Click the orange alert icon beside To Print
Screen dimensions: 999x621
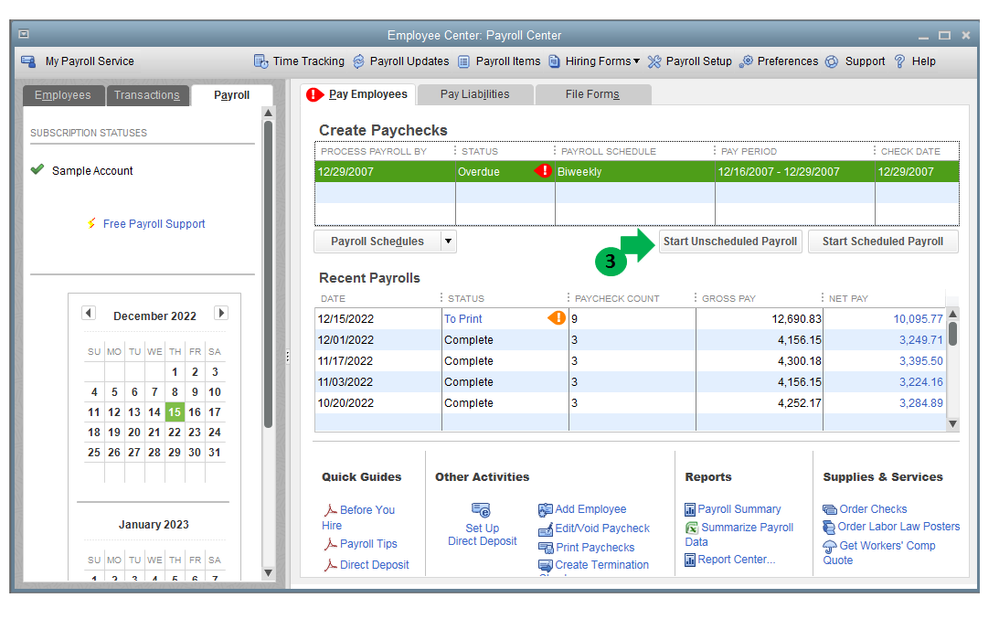point(557,318)
